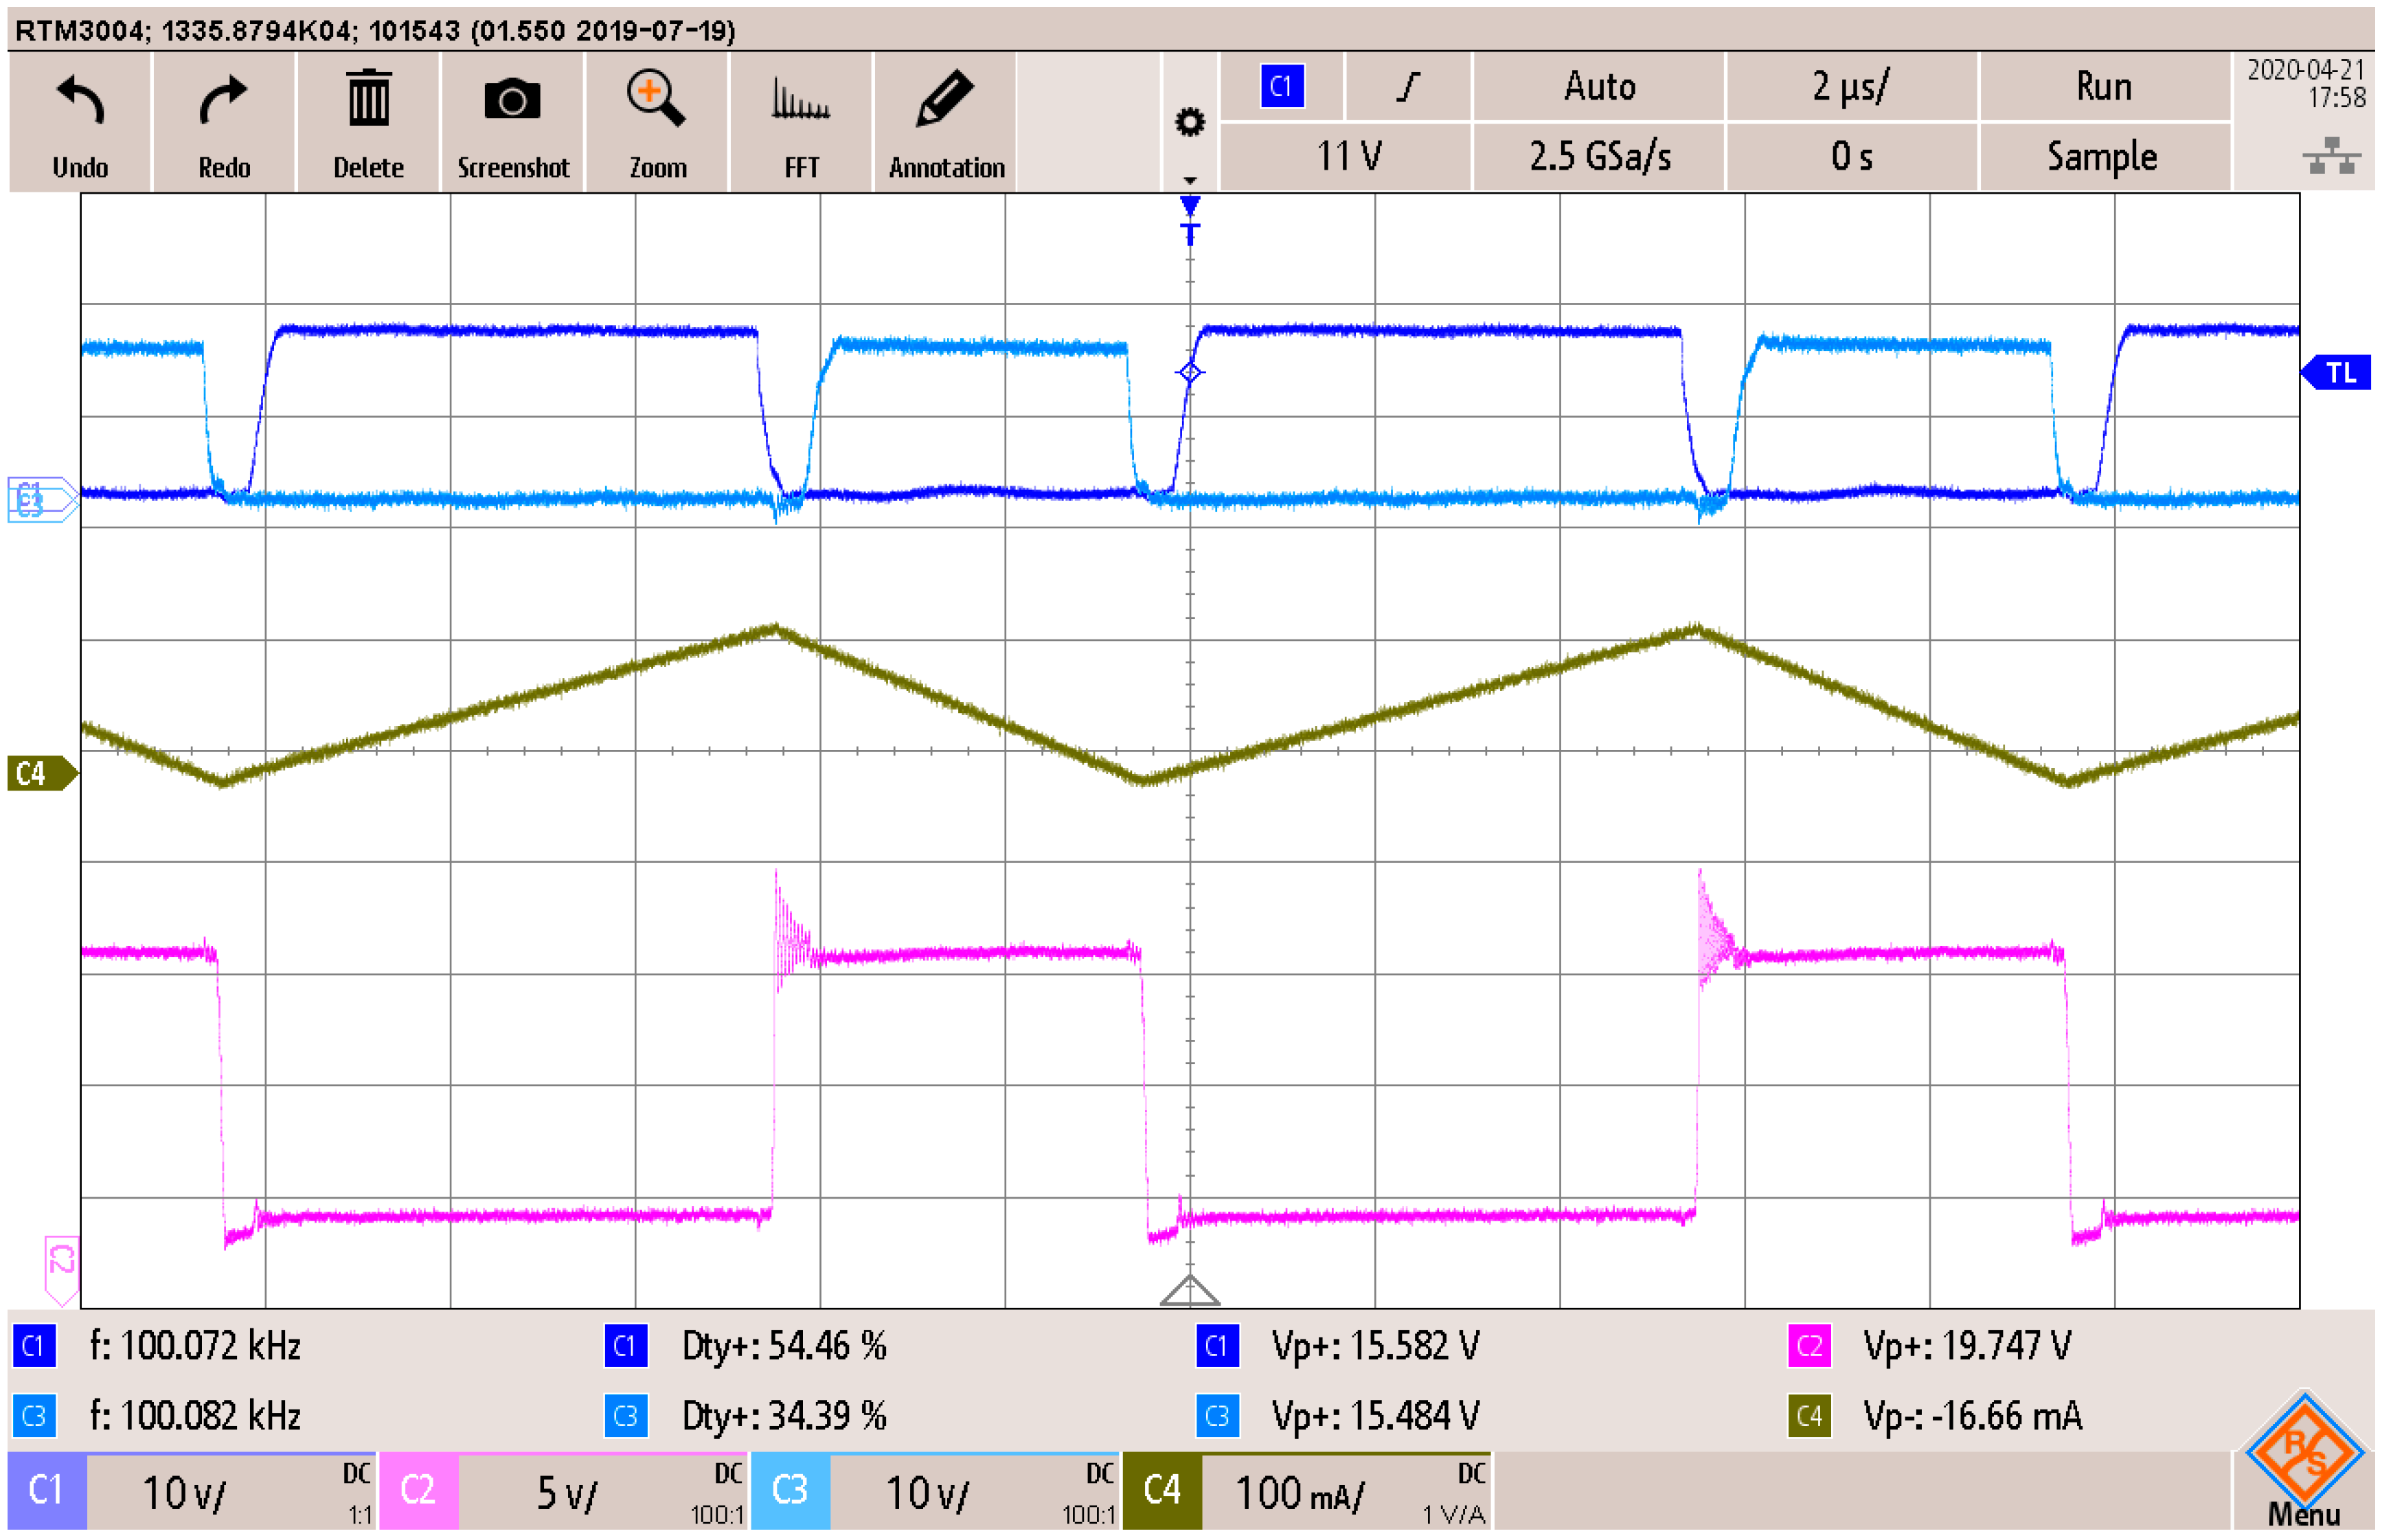
Task: Click the Redo arrow icon
Action: [x=223, y=102]
